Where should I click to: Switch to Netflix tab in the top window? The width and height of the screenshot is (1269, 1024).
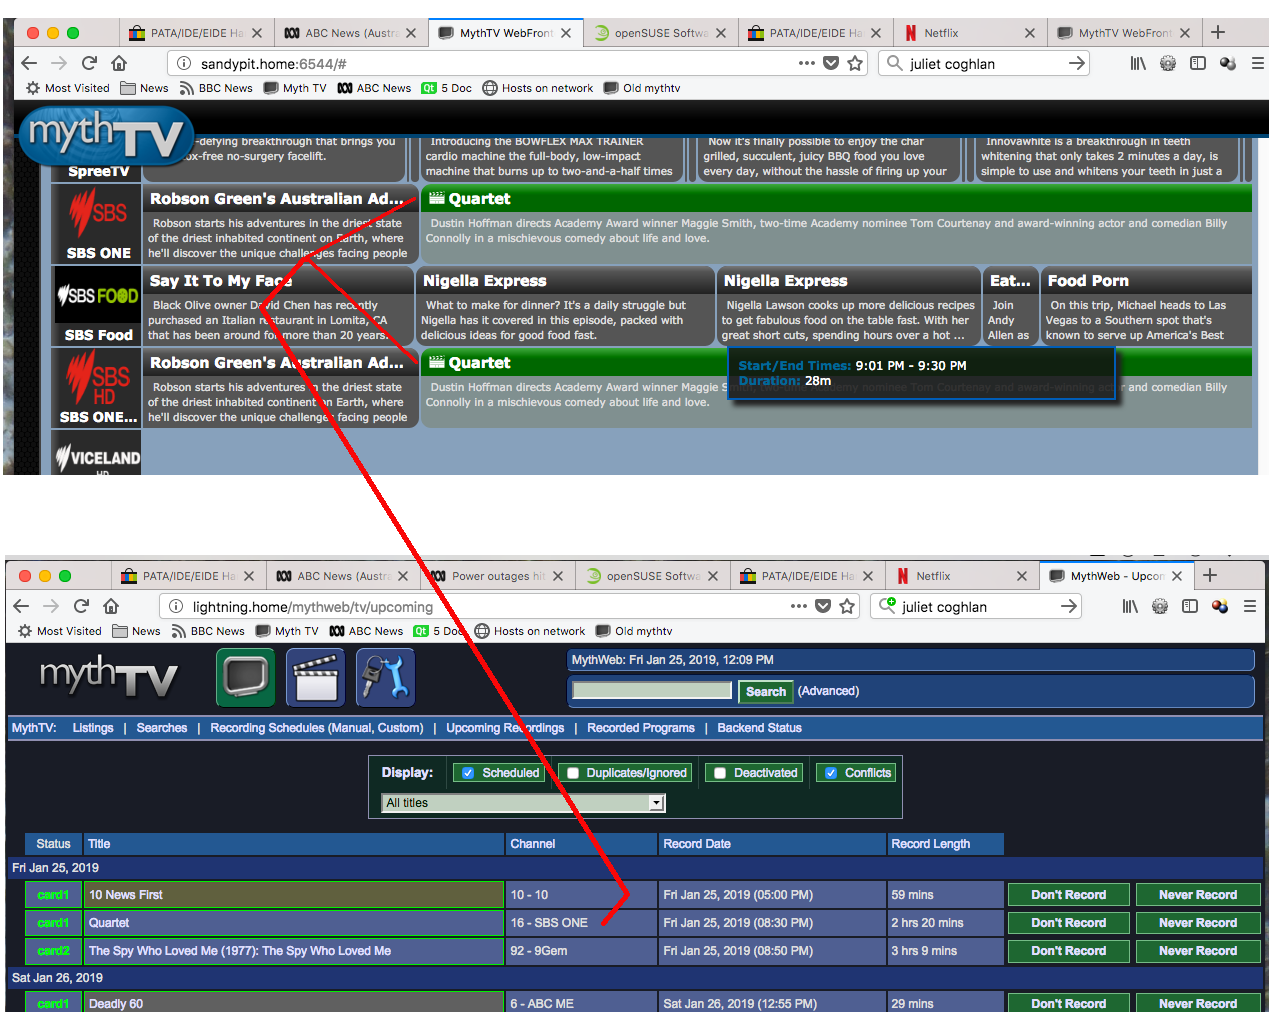969,33
